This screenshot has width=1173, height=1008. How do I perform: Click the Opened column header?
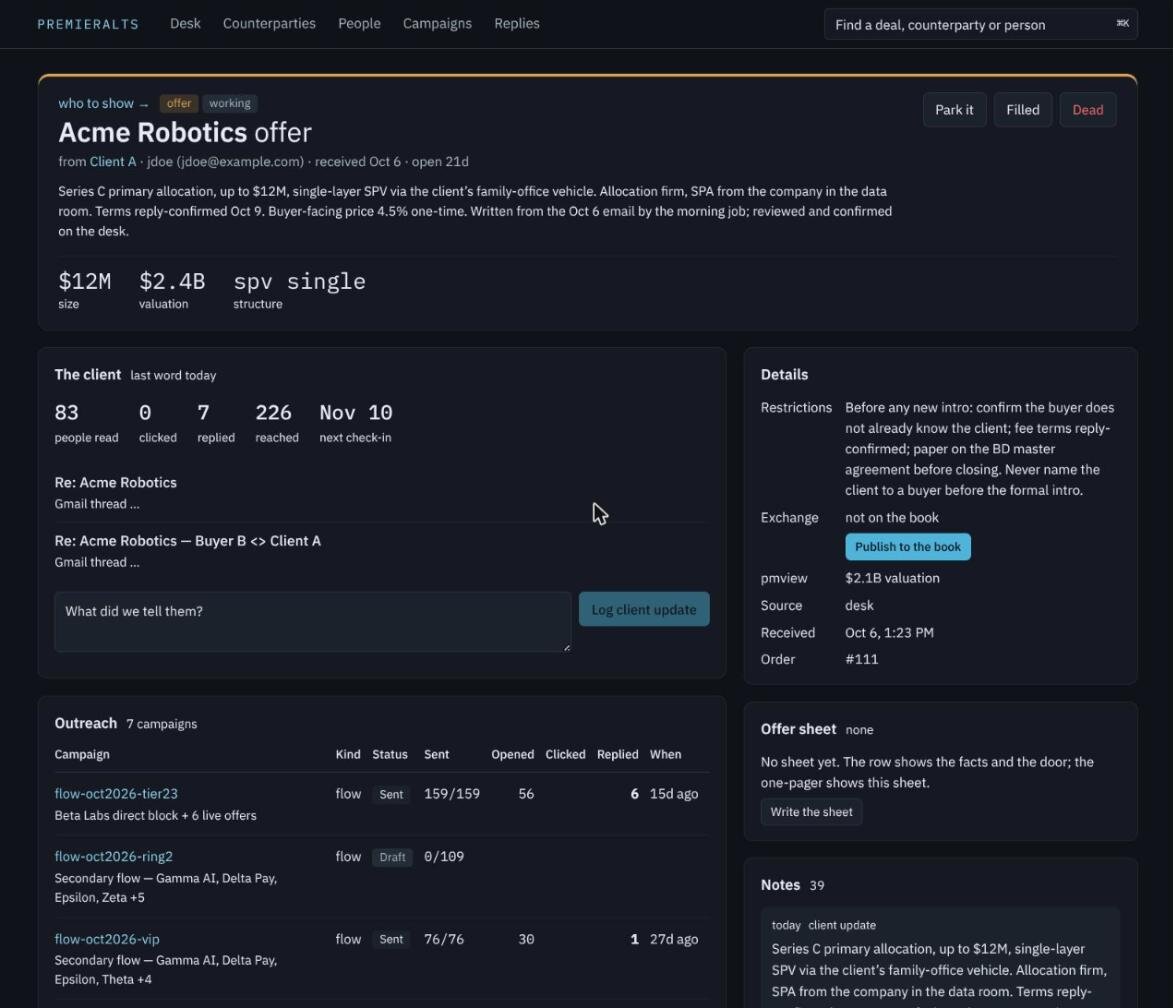pyautogui.click(x=512, y=754)
